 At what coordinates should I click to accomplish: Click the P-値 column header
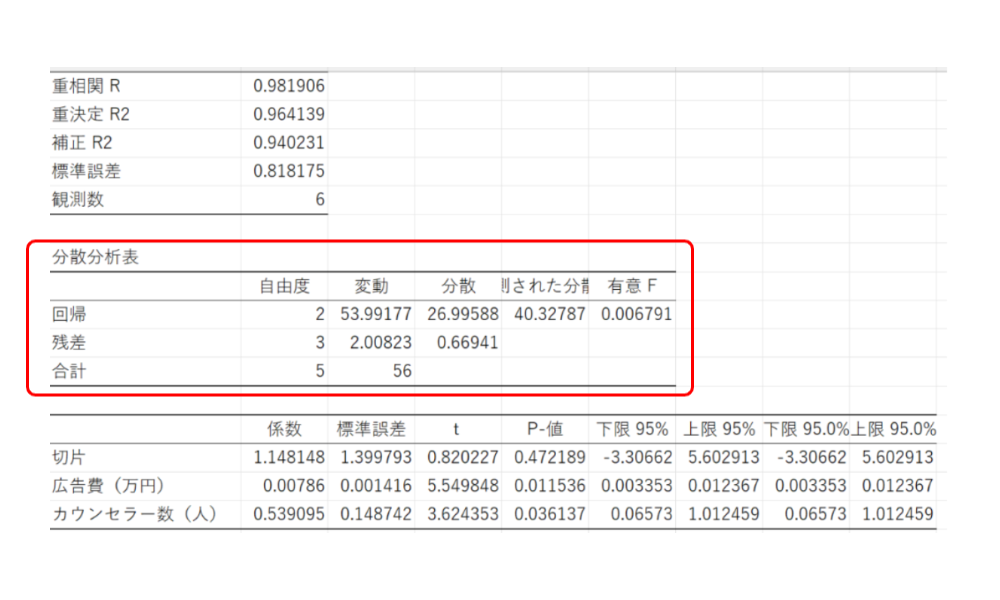[545, 429]
